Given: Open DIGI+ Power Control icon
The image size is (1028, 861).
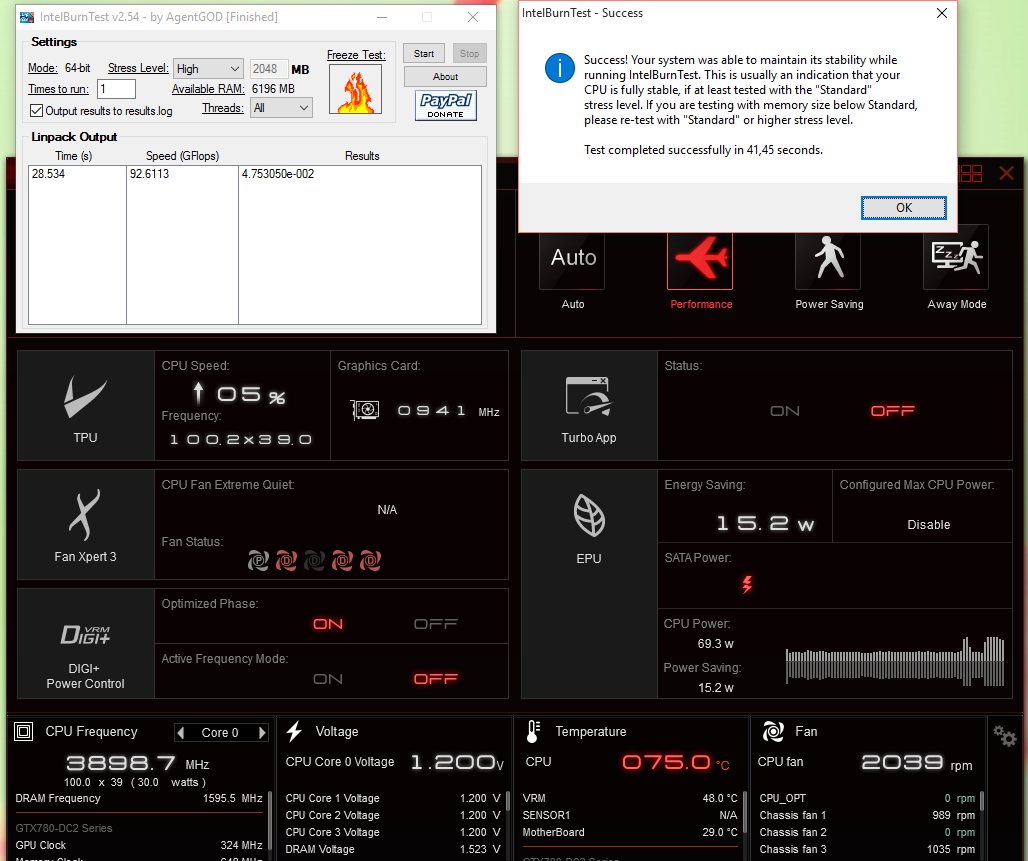Looking at the screenshot, I should pos(85,634).
